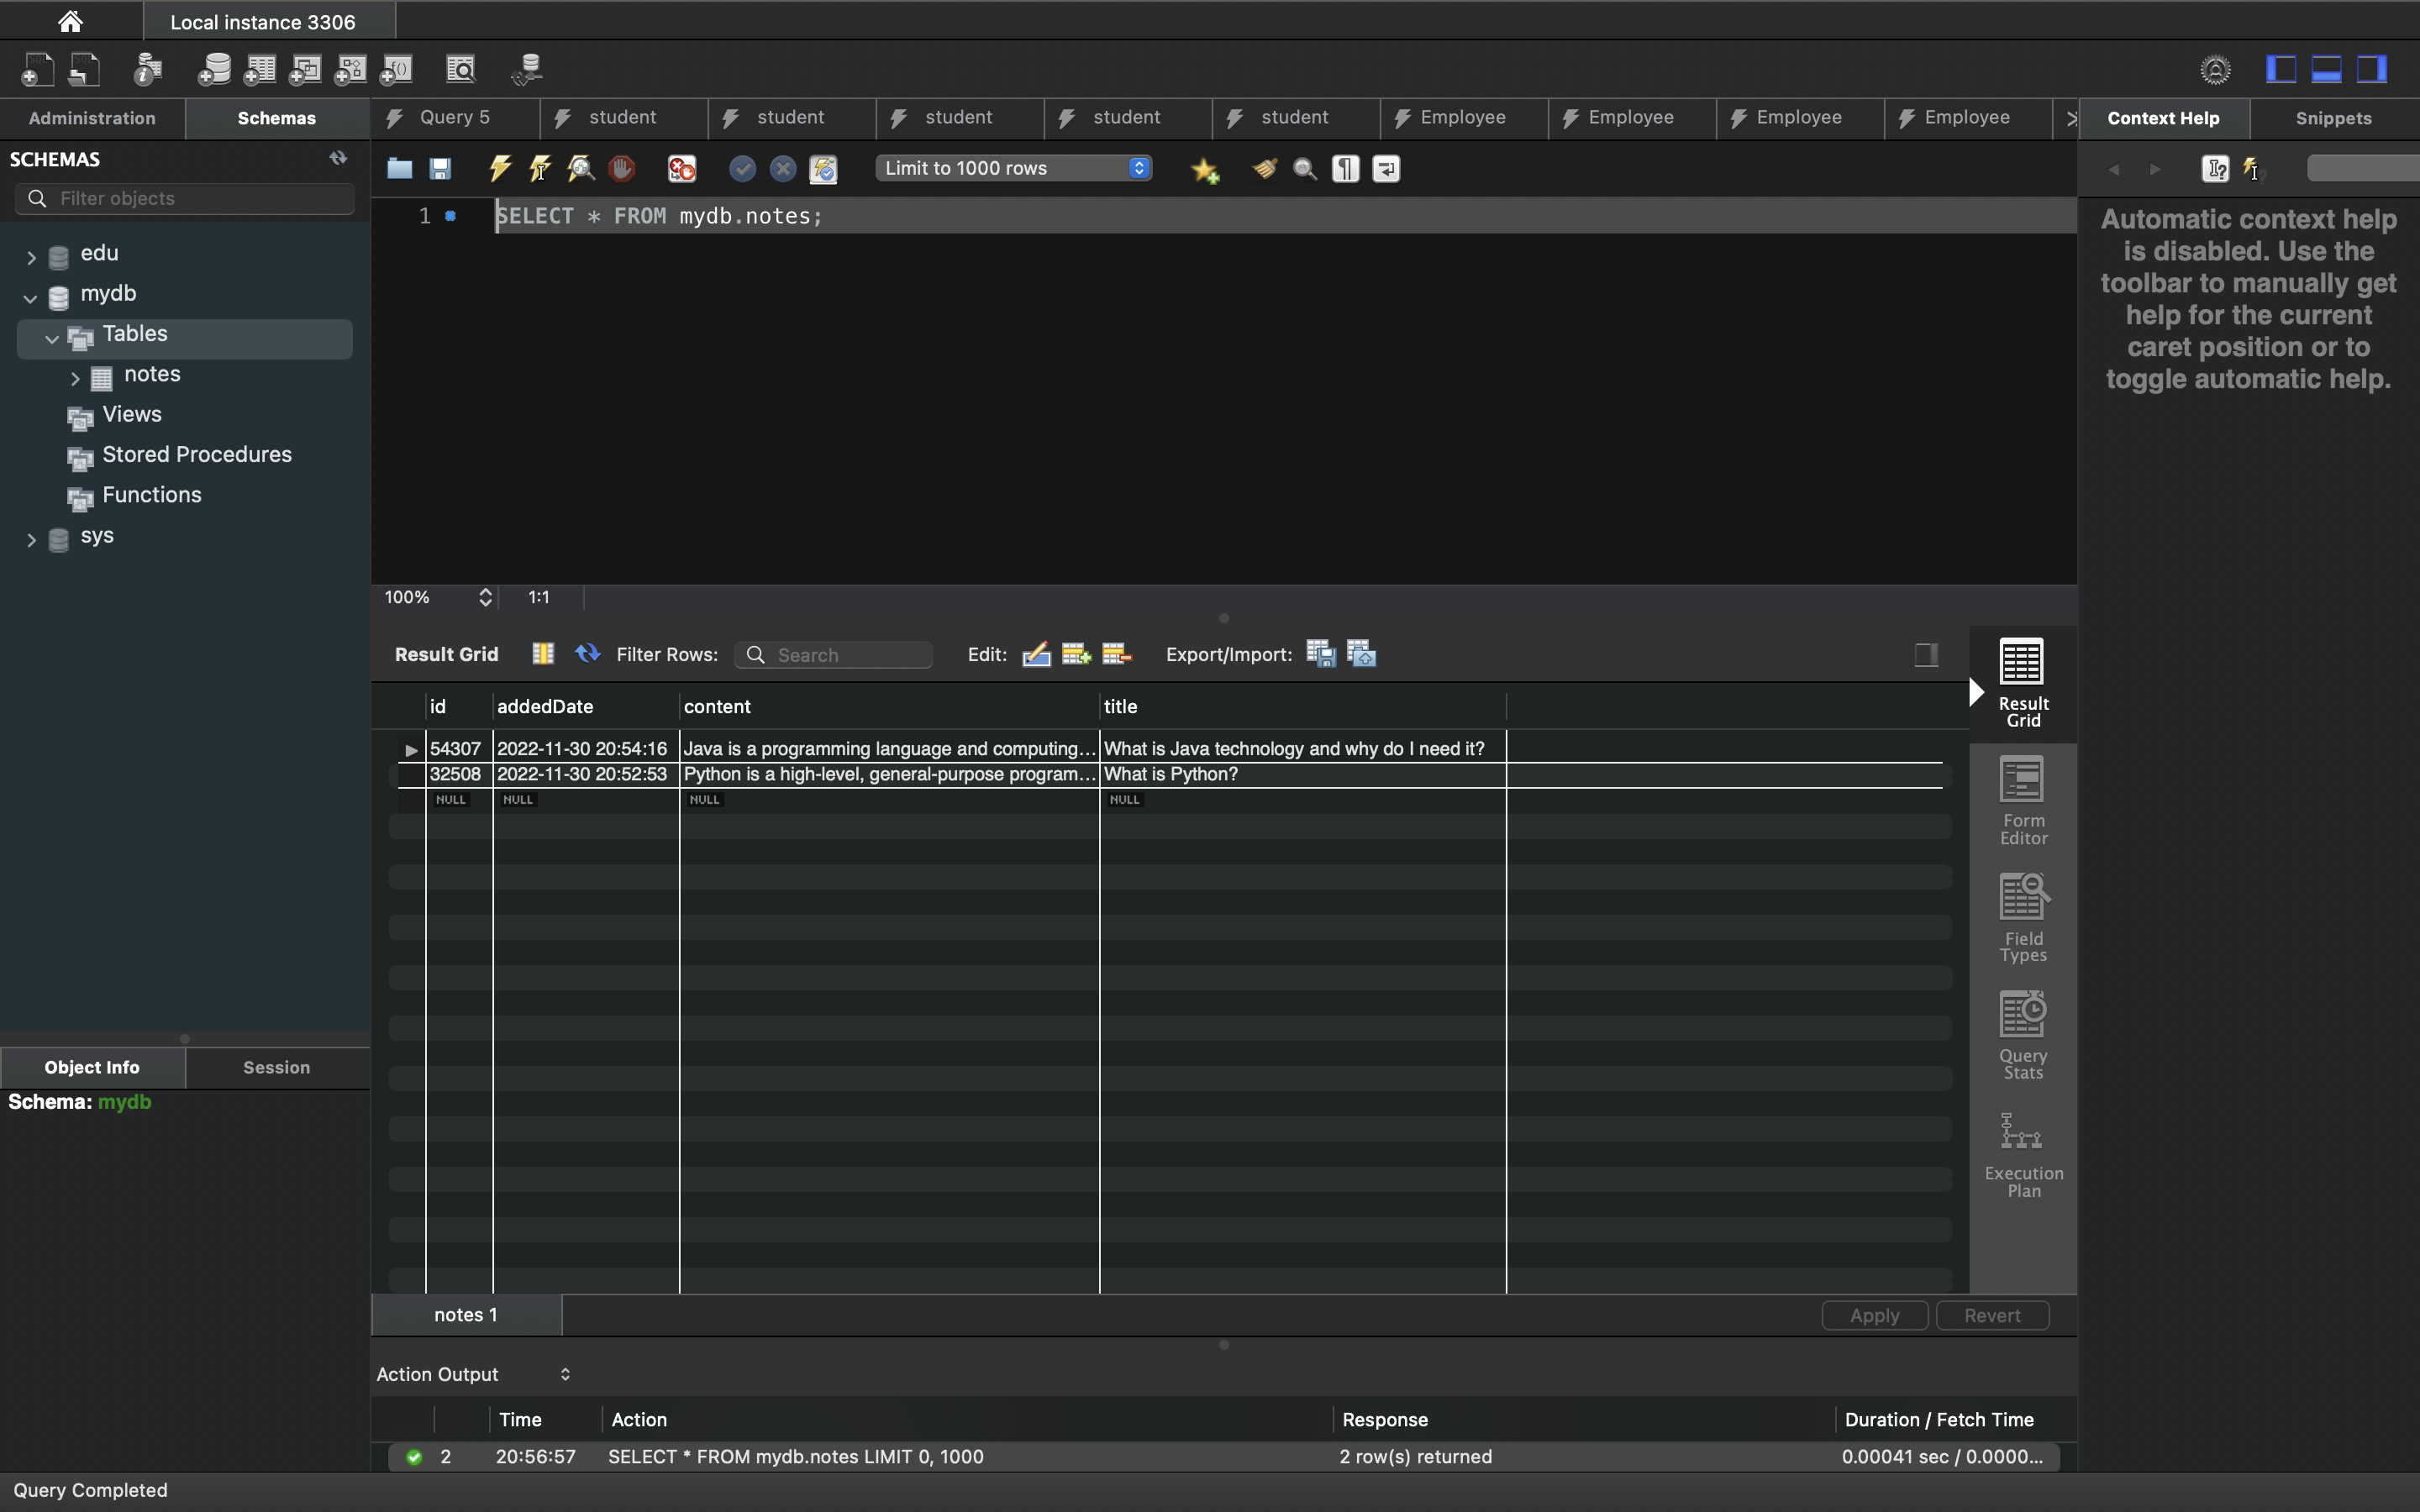Collapse the mydb schema
The width and height of the screenshot is (2420, 1512).
[x=30, y=297]
